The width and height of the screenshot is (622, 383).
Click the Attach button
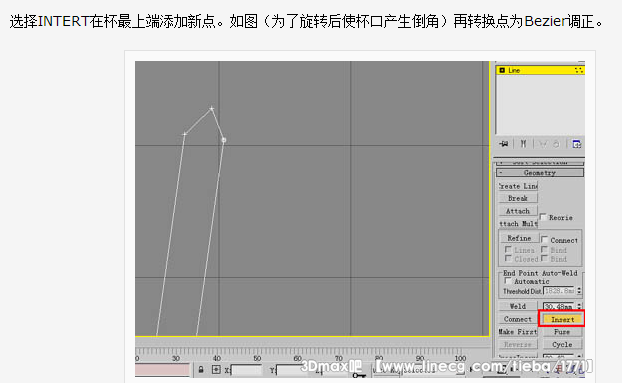[518, 211]
